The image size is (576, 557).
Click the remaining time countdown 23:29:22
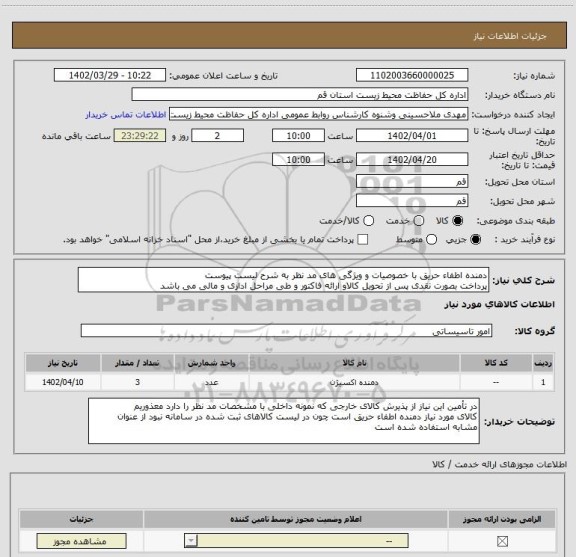[x=140, y=136]
